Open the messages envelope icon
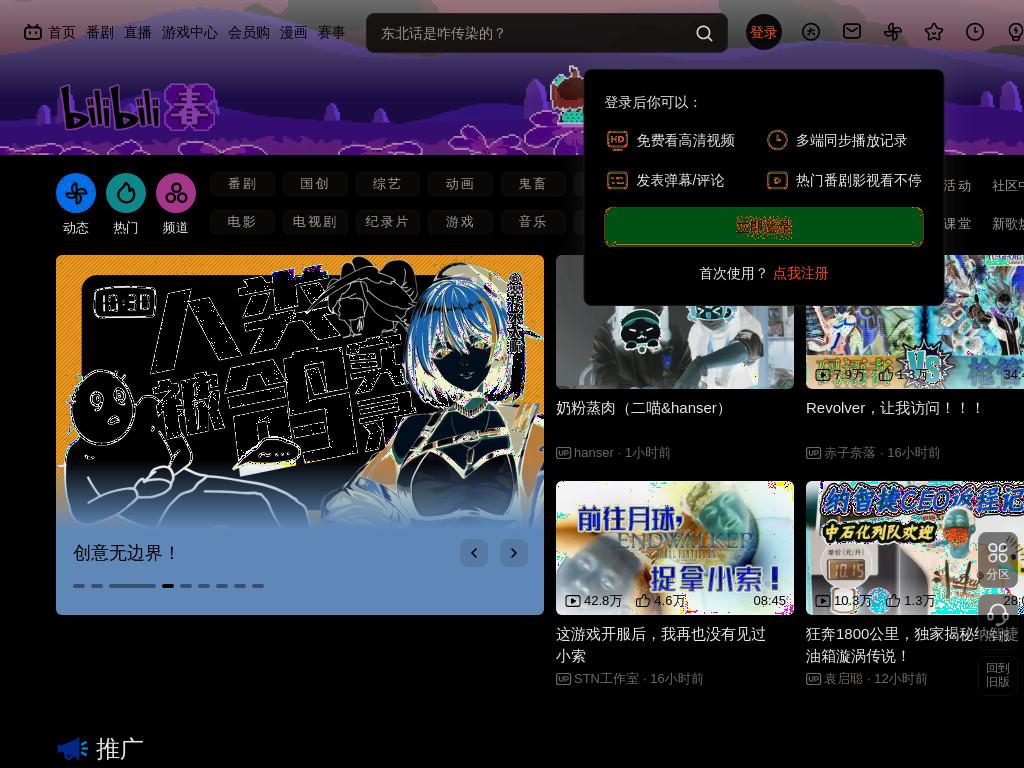 point(852,31)
